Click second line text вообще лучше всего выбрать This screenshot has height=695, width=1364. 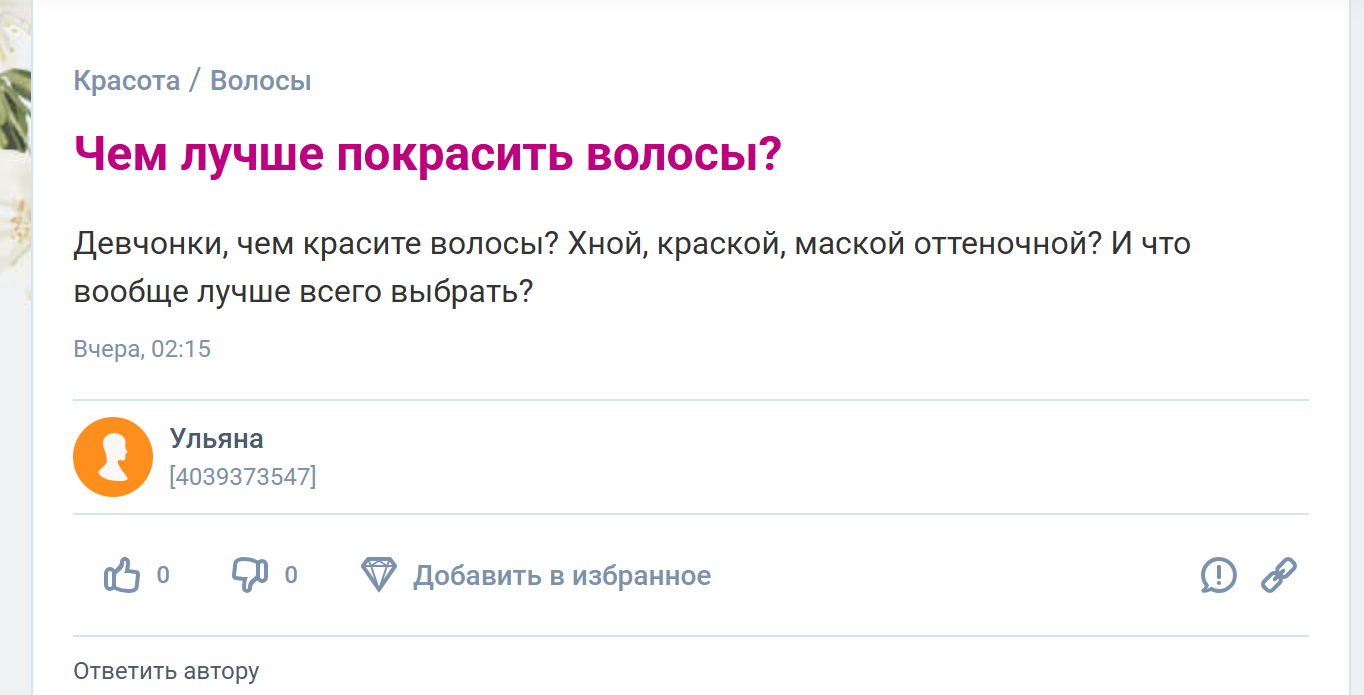tap(303, 292)
